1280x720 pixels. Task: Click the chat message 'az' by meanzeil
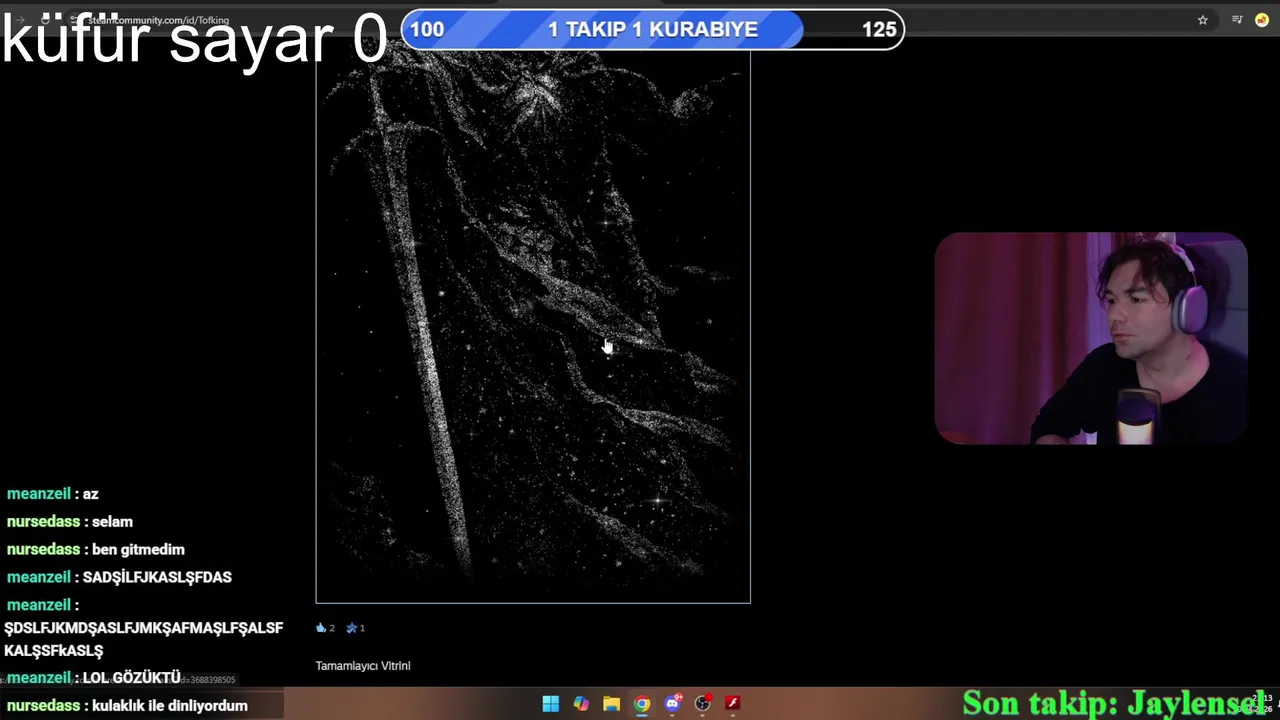point(90,494)
